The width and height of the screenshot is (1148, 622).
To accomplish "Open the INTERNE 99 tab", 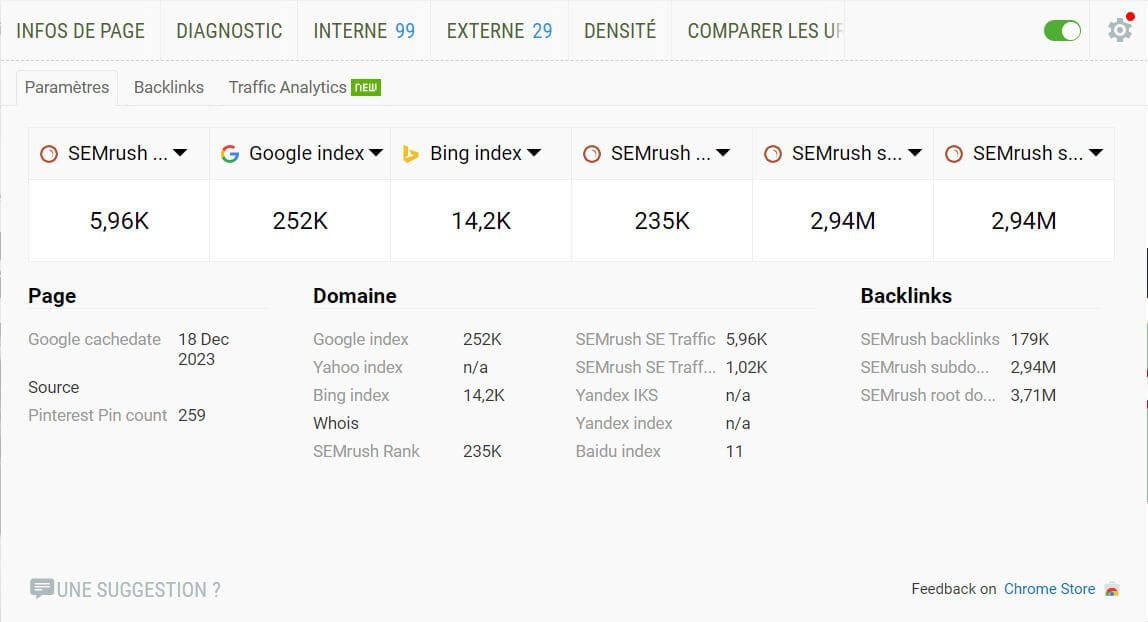I will (364, 31).
